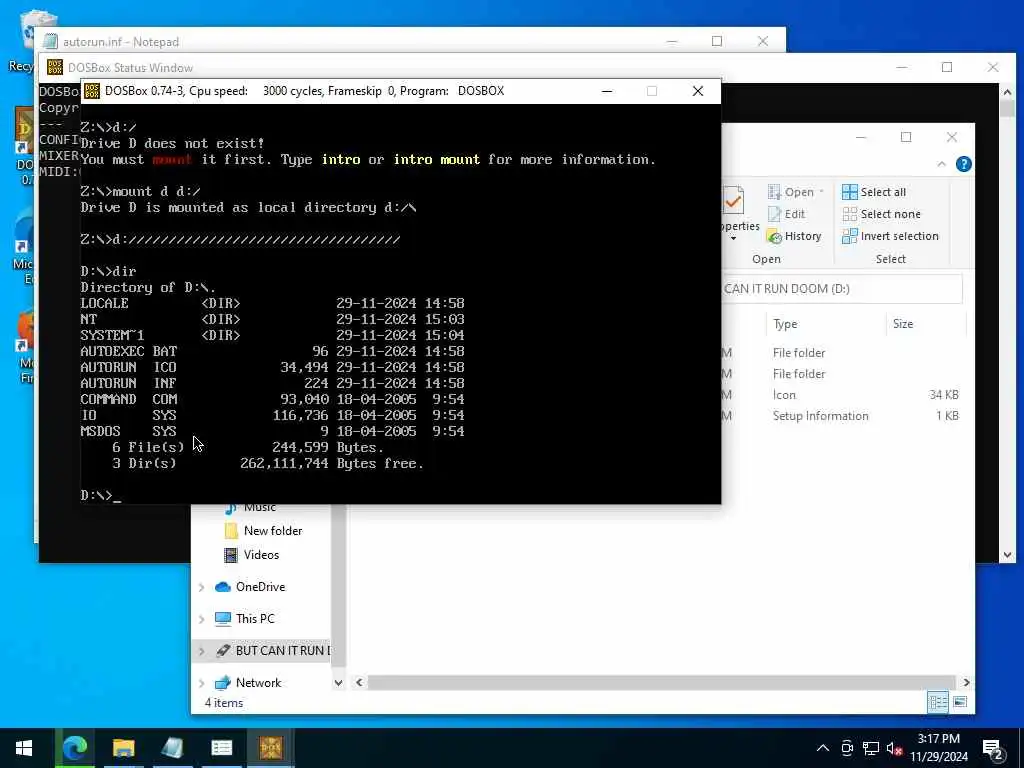1024x768 pixels.
Task: Select This PC in navigation pane
Action: pyautogui.click(x=255, y=618)
